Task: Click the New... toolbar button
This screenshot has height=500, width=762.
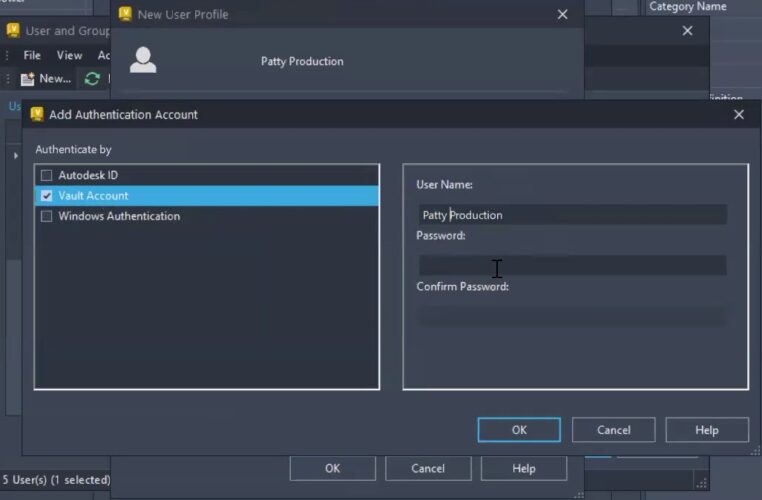Action: click(x=46, y=79)
